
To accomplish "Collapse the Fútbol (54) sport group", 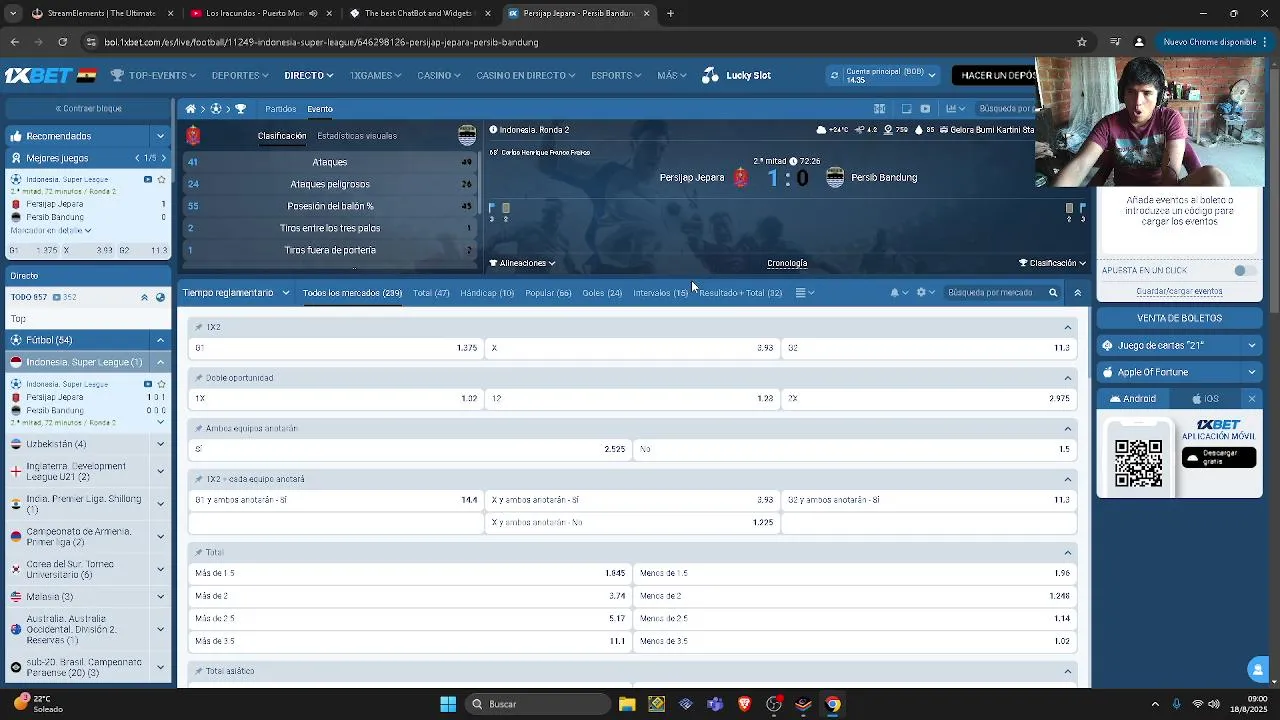I will click(x=160, y=340).
